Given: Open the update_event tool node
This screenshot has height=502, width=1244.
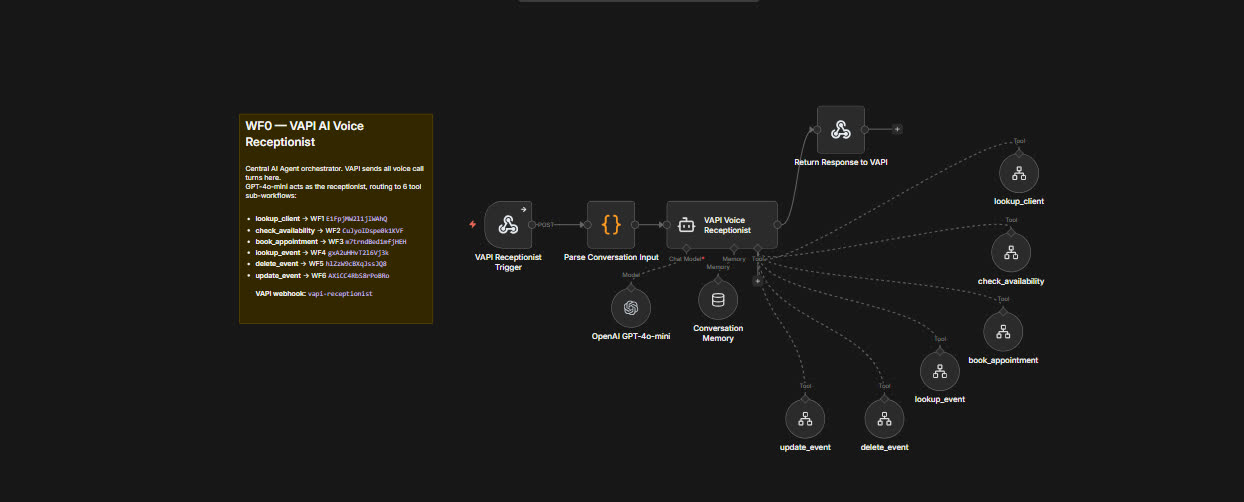Looking at the screenshot, I should pyautogui.click(x=805, y=418).
